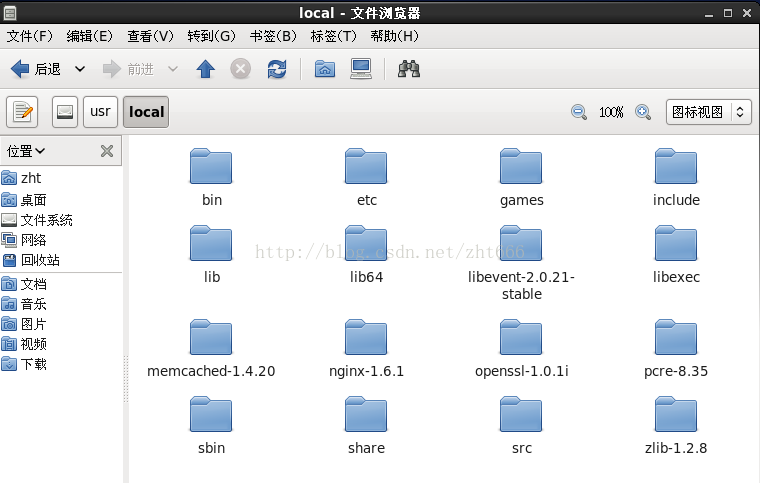Select 视频 bookmark in sidebar
760x483 pixels.
tap(61, 344)
